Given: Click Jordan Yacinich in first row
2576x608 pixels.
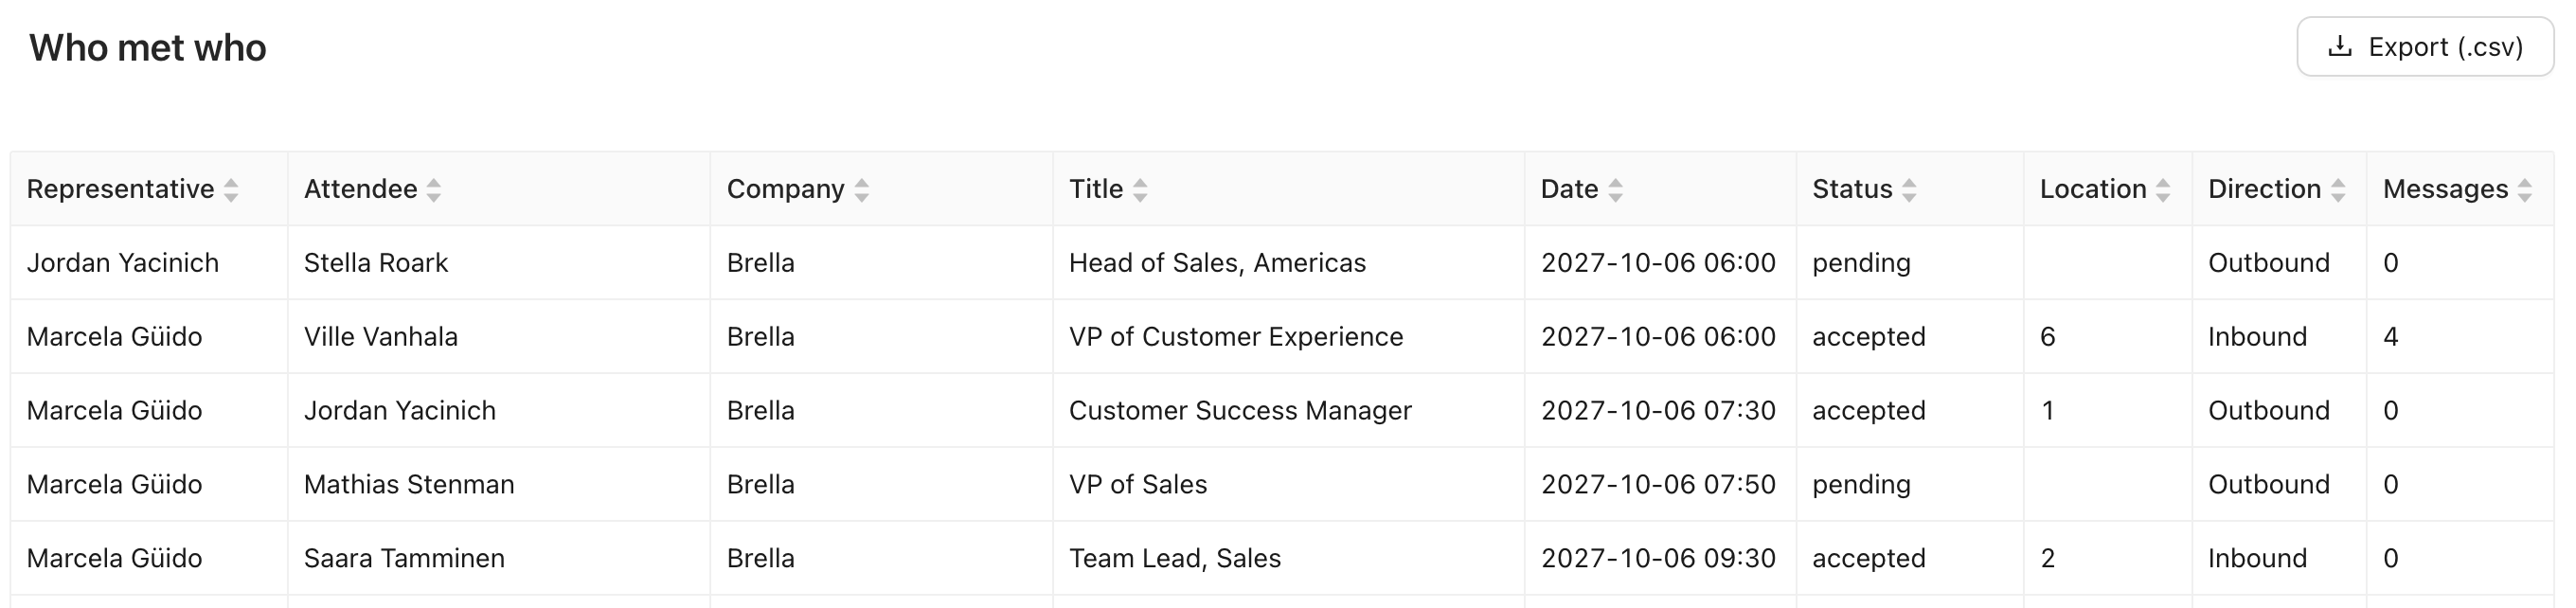Looking at the screenshot, I should coord(123,263).
